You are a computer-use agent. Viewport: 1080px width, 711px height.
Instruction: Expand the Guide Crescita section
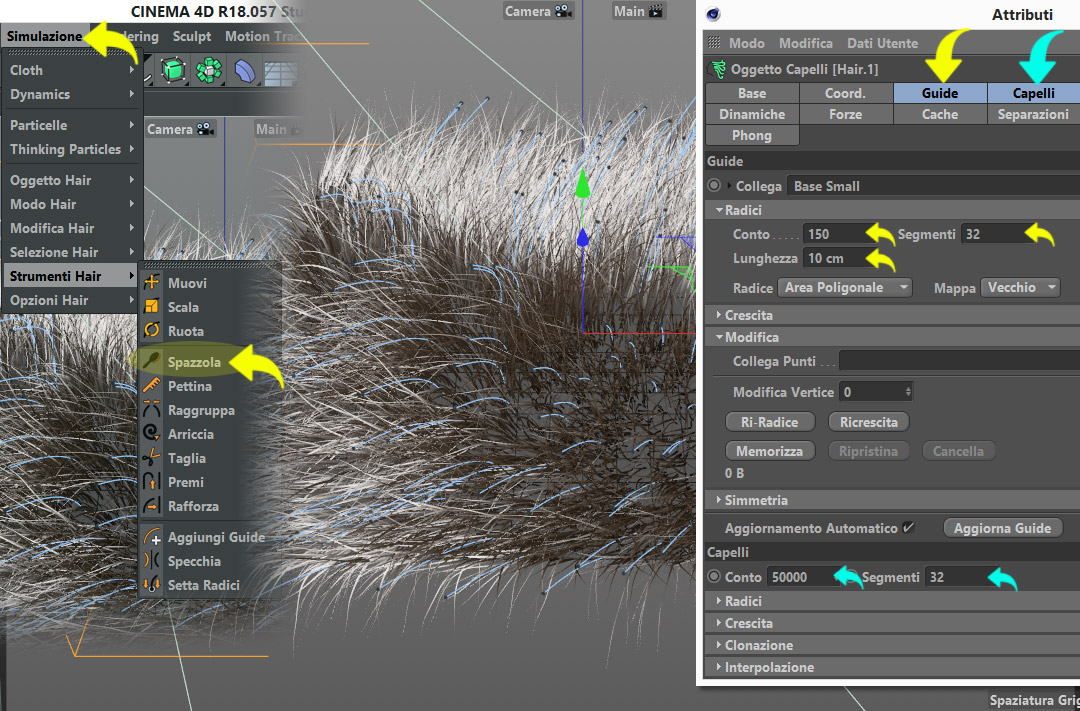pos(719,315)
